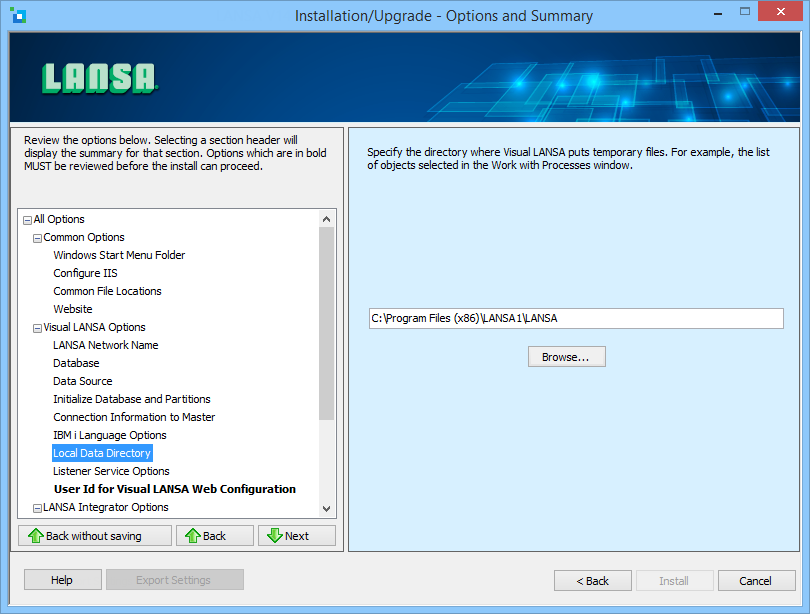Select the All Options header
This screenshot has width=810, height=614.
[x=59, y=219]
